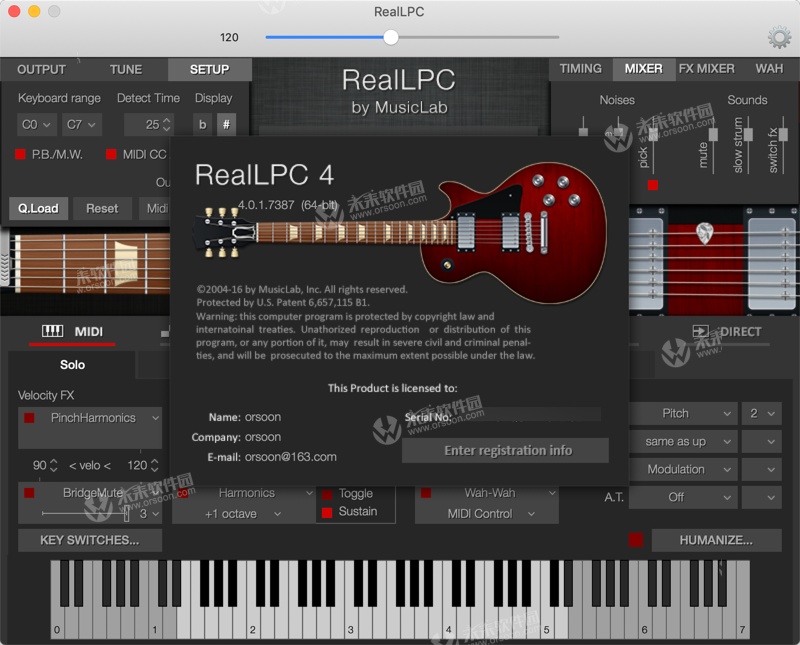Viewport: 800px width, 645px height.
Task: Enable the Sustain pedal option
Action: coord(328,512)
